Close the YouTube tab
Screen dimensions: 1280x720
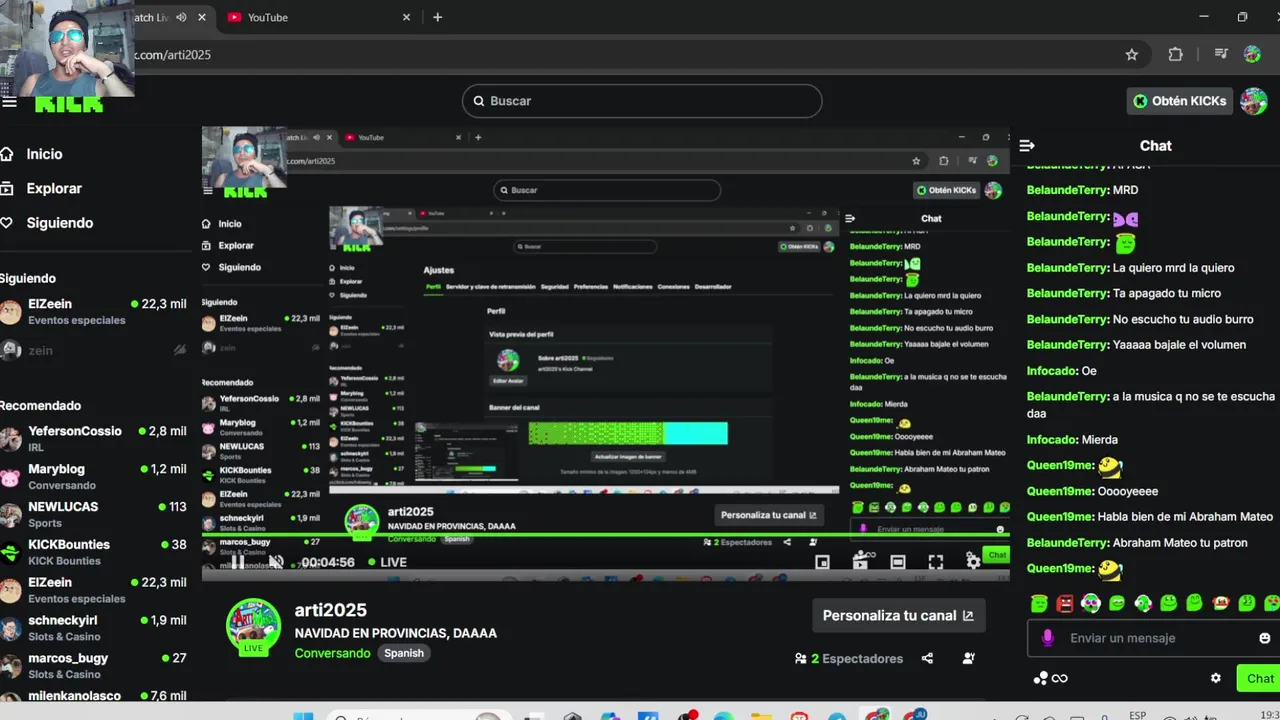pyautogui.click(x=407, y=17)
